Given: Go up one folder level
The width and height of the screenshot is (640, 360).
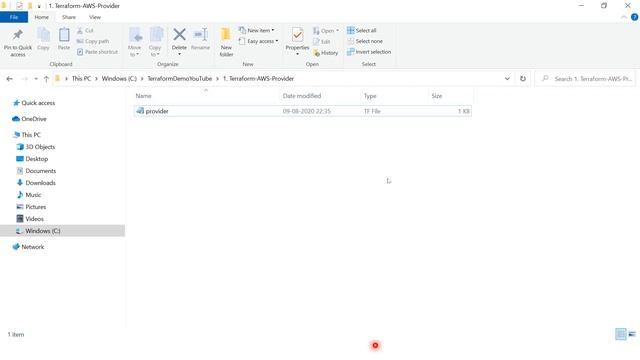Looking at the screenshot, I should pyautogui.click(x=46, y=79).
